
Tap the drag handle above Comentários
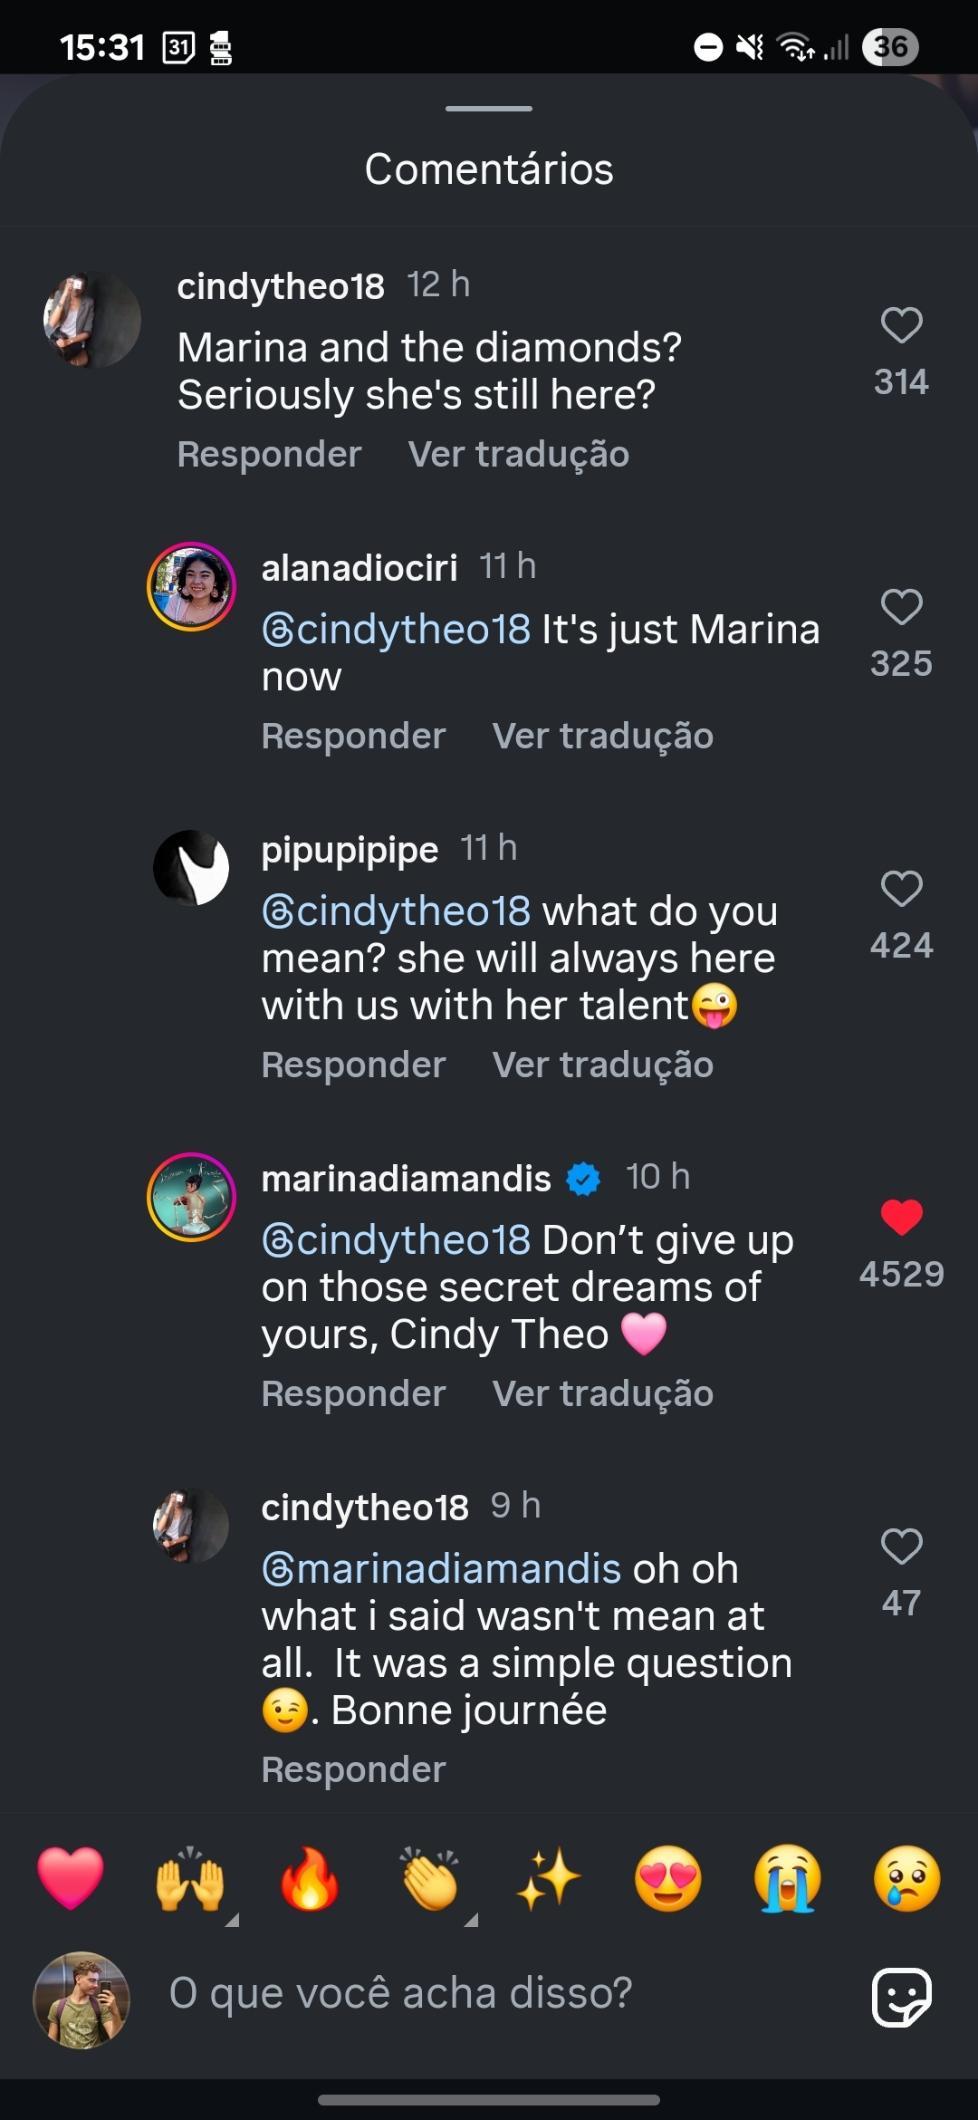(x=489, y=108)
